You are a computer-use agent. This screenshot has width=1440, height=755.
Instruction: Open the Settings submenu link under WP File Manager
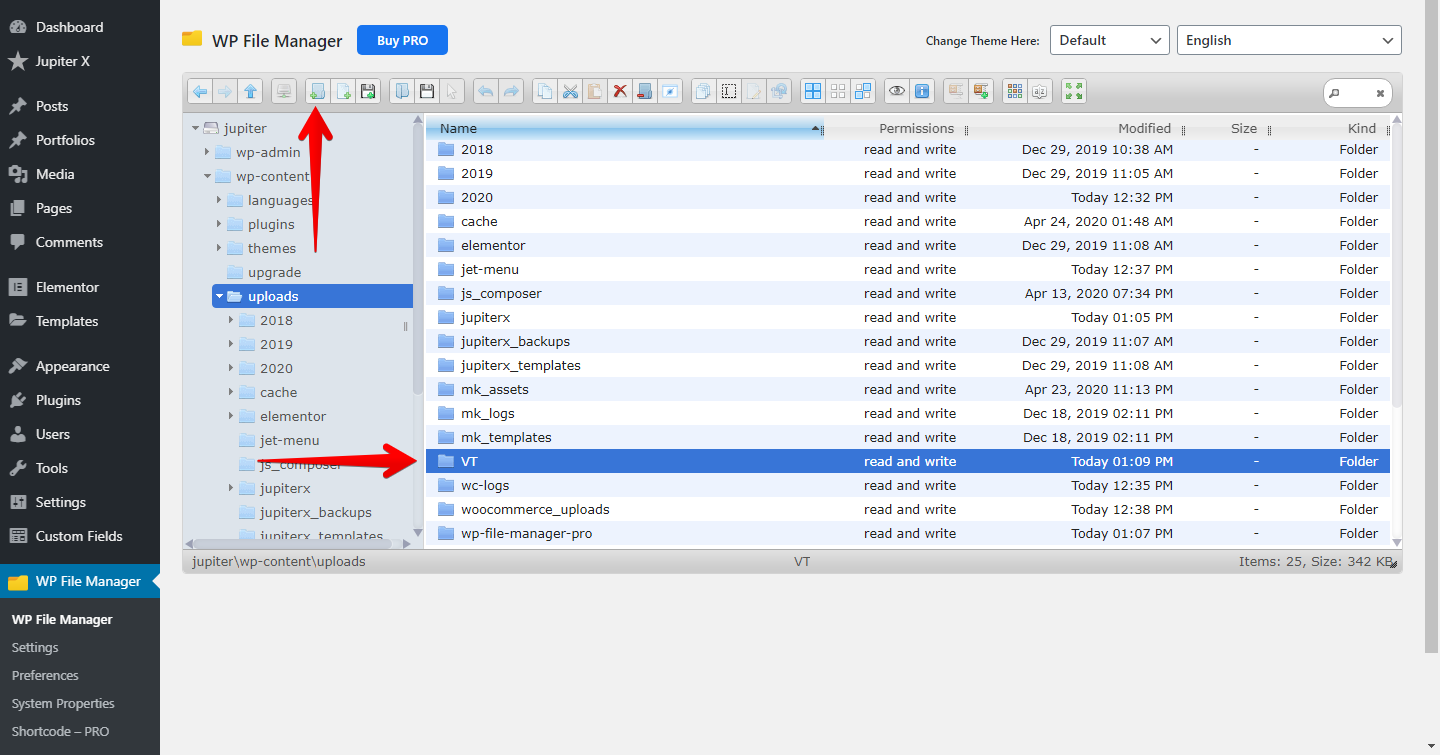click(35, 647)
